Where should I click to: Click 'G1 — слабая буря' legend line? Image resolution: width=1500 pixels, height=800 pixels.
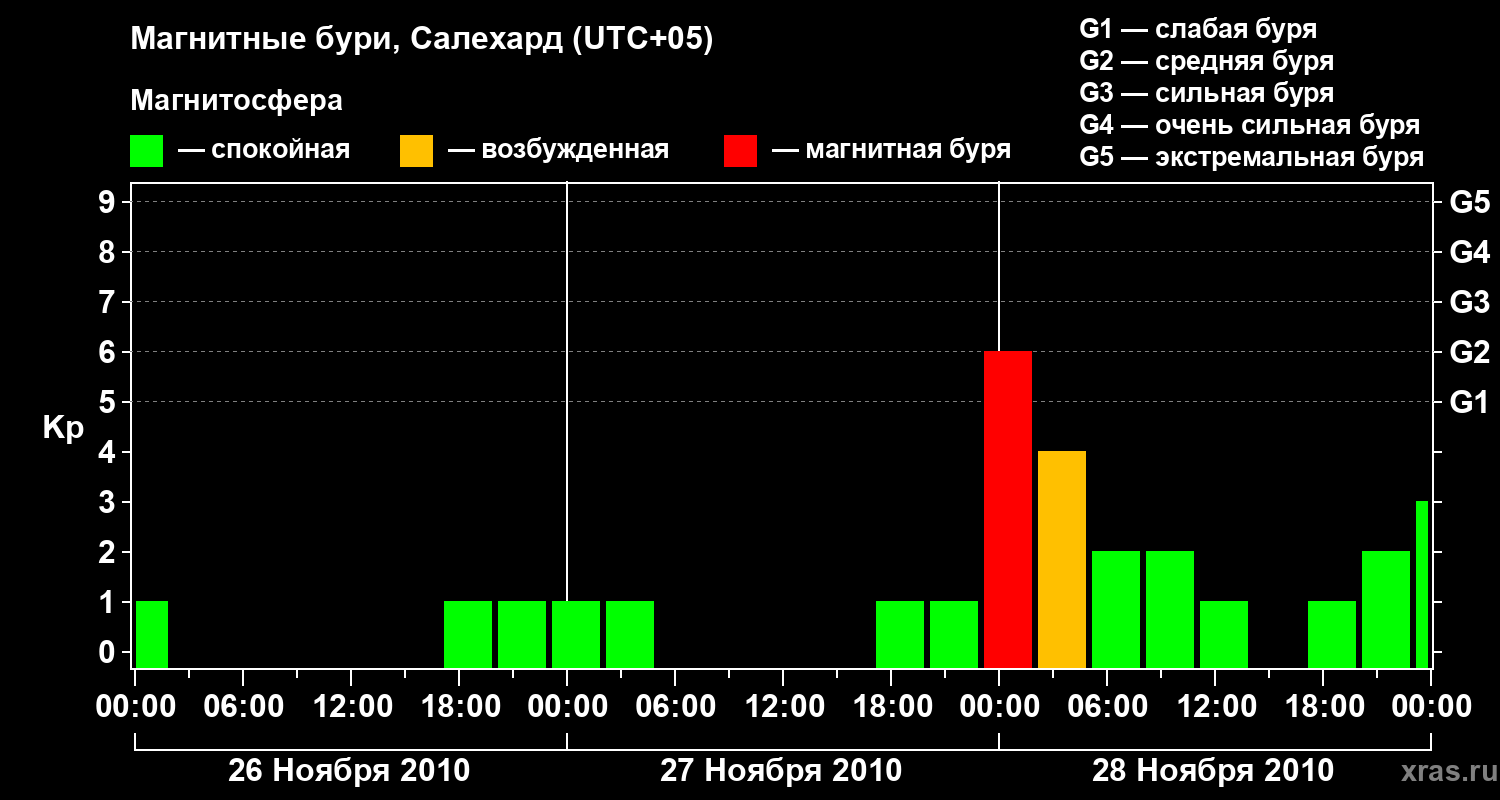click(x=1198, y=29)
